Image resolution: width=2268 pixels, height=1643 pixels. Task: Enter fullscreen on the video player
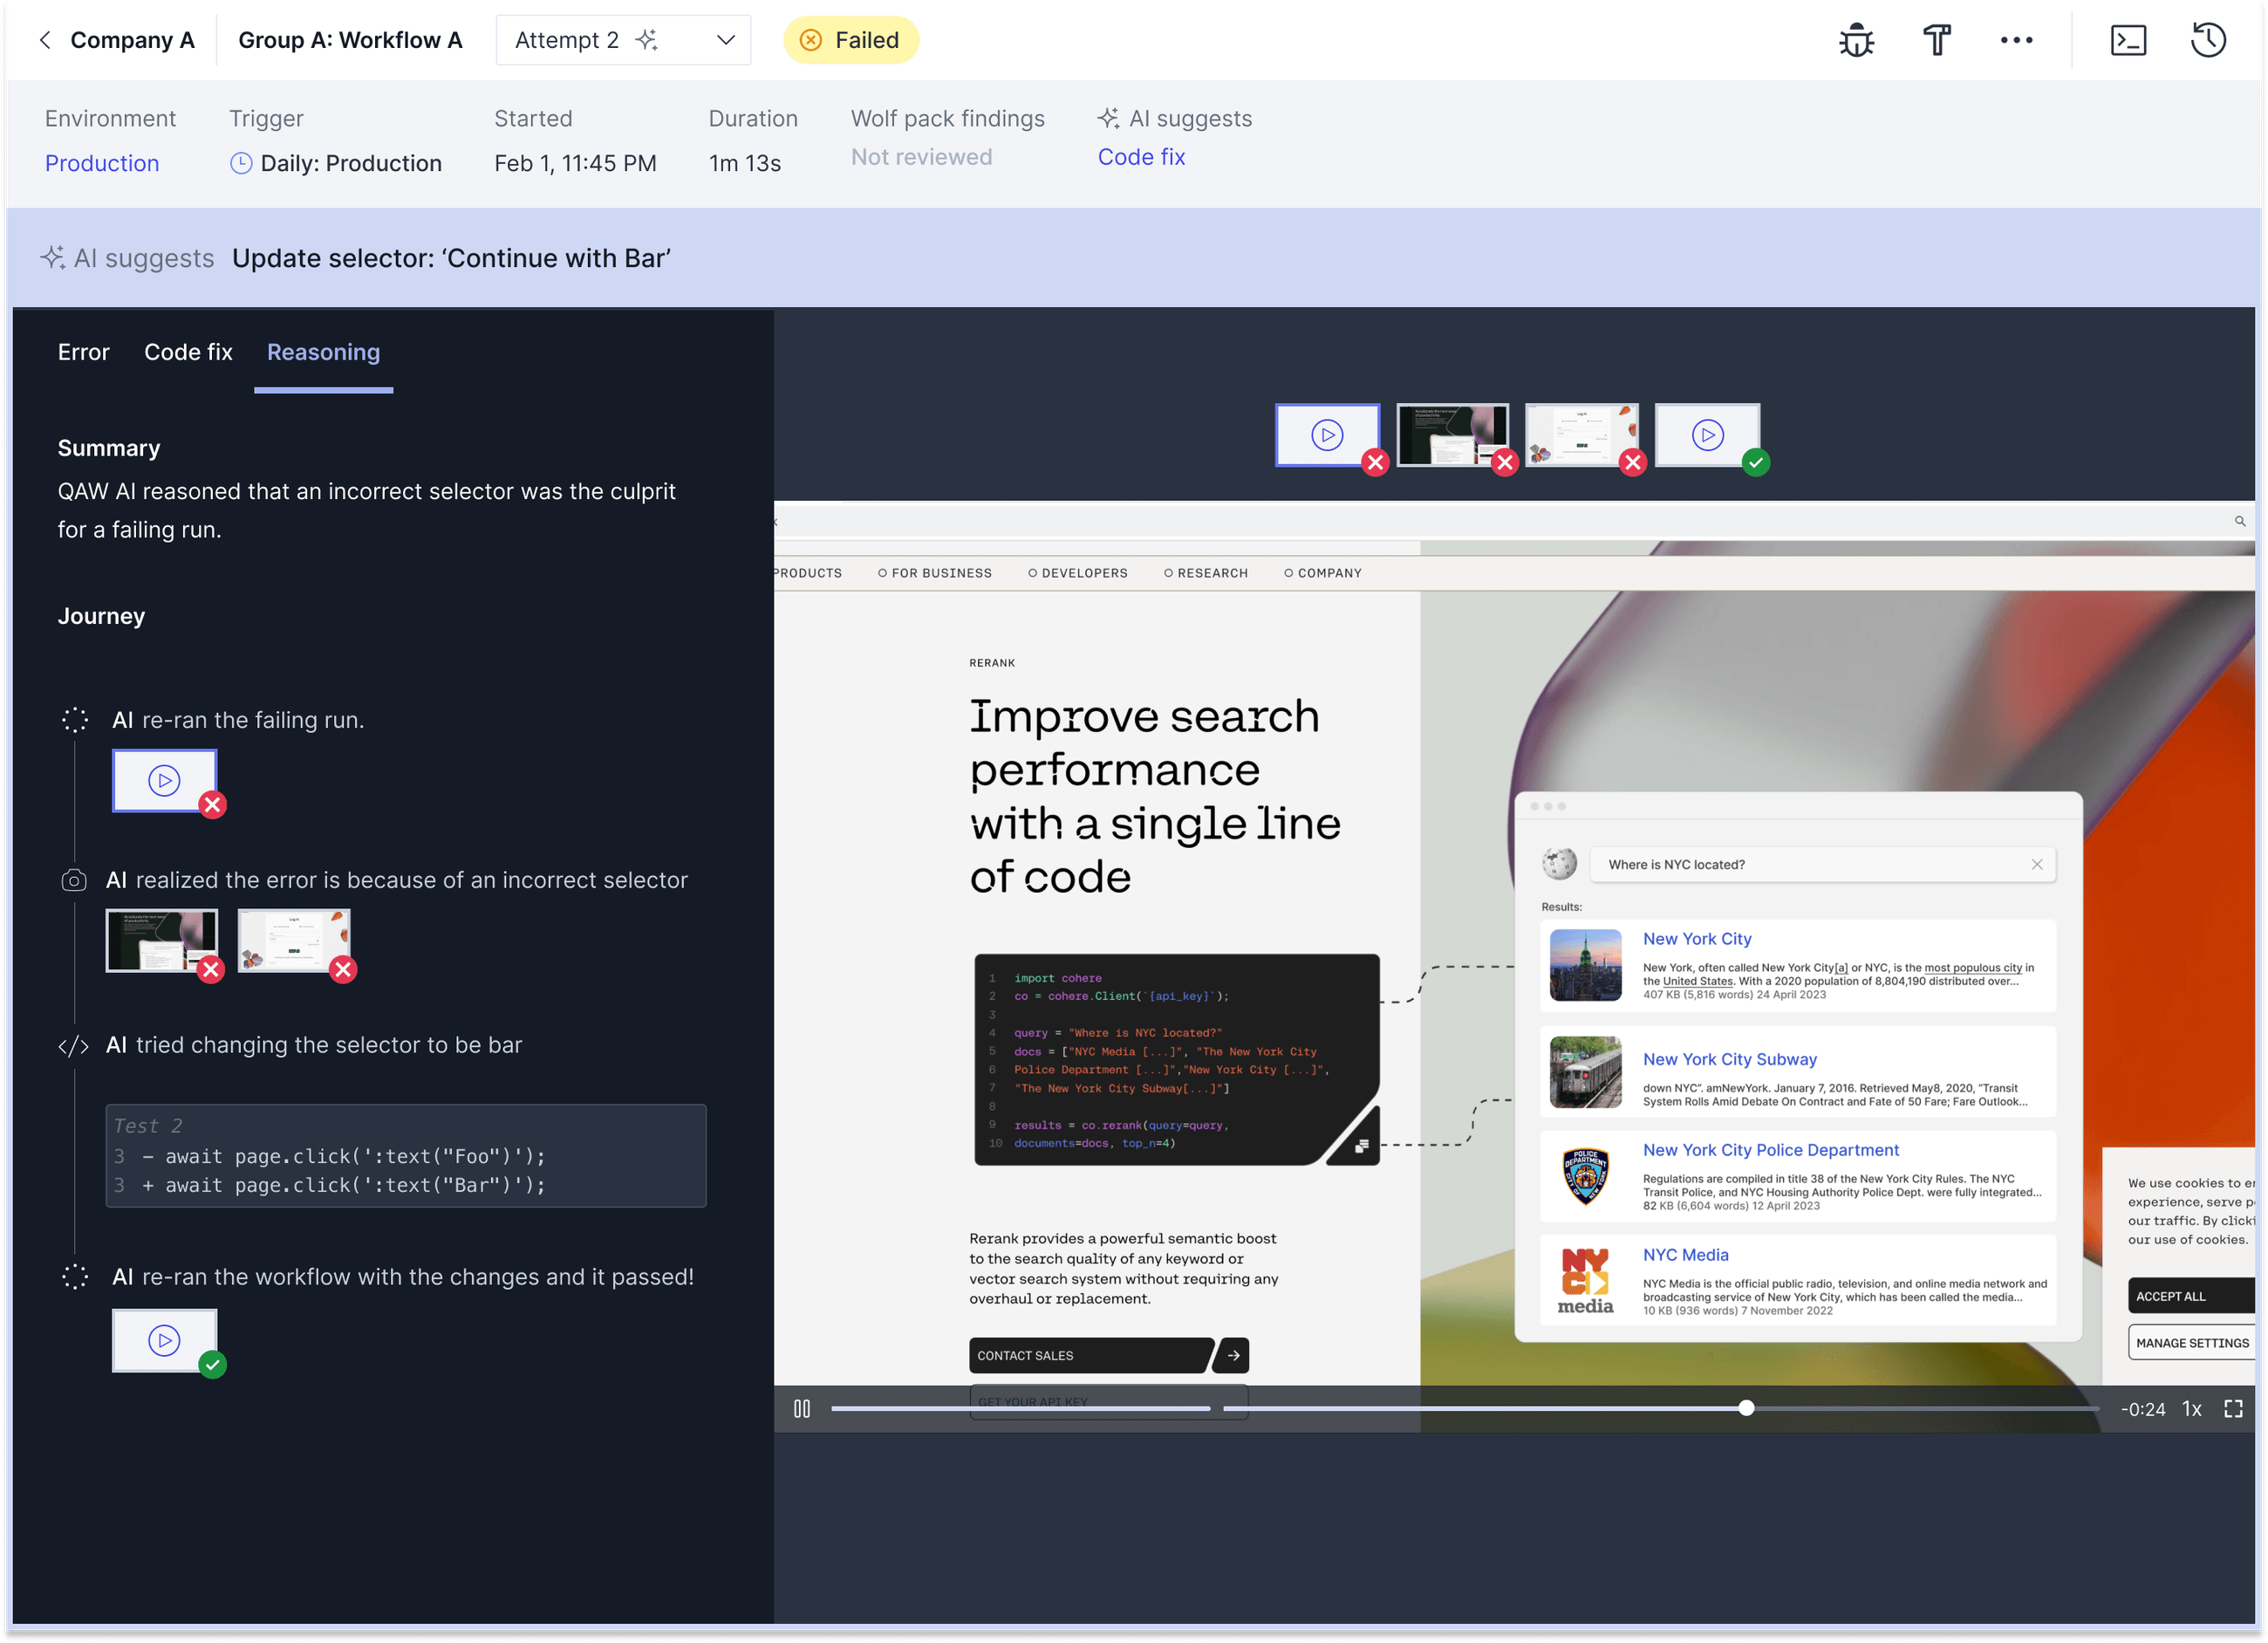coord(2233,1409)
